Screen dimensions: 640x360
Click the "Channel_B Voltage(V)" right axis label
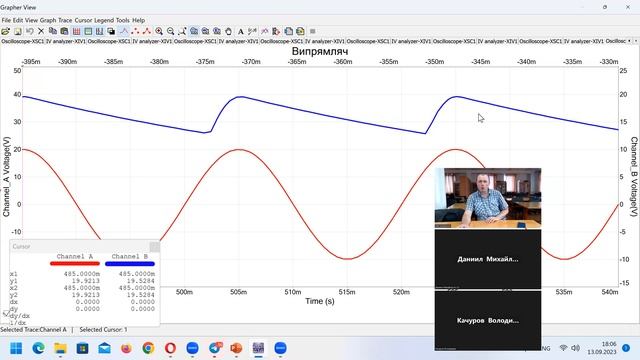point(634,176)
